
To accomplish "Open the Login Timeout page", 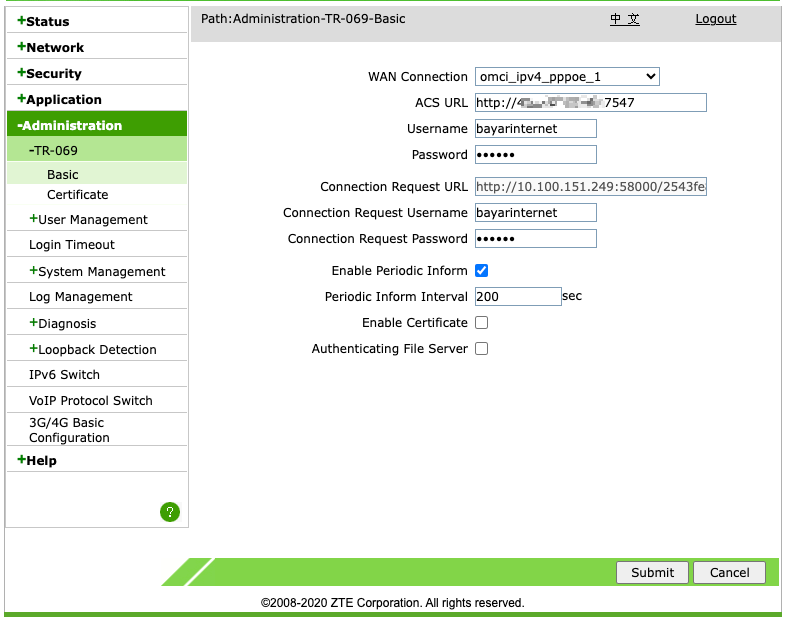I will pyautogui.click(x=72, y=245).
